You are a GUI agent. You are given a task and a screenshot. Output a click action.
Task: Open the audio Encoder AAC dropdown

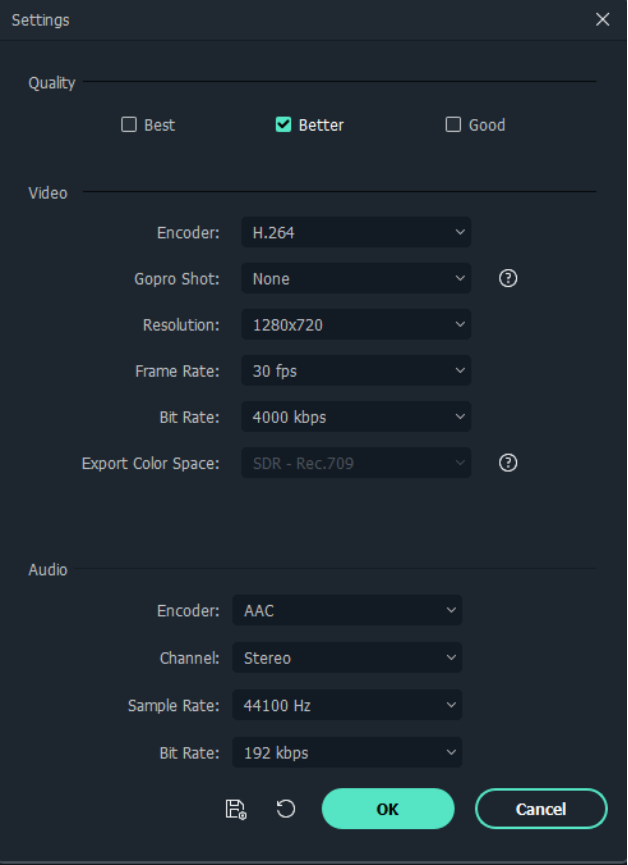click(x=347, y=611)
